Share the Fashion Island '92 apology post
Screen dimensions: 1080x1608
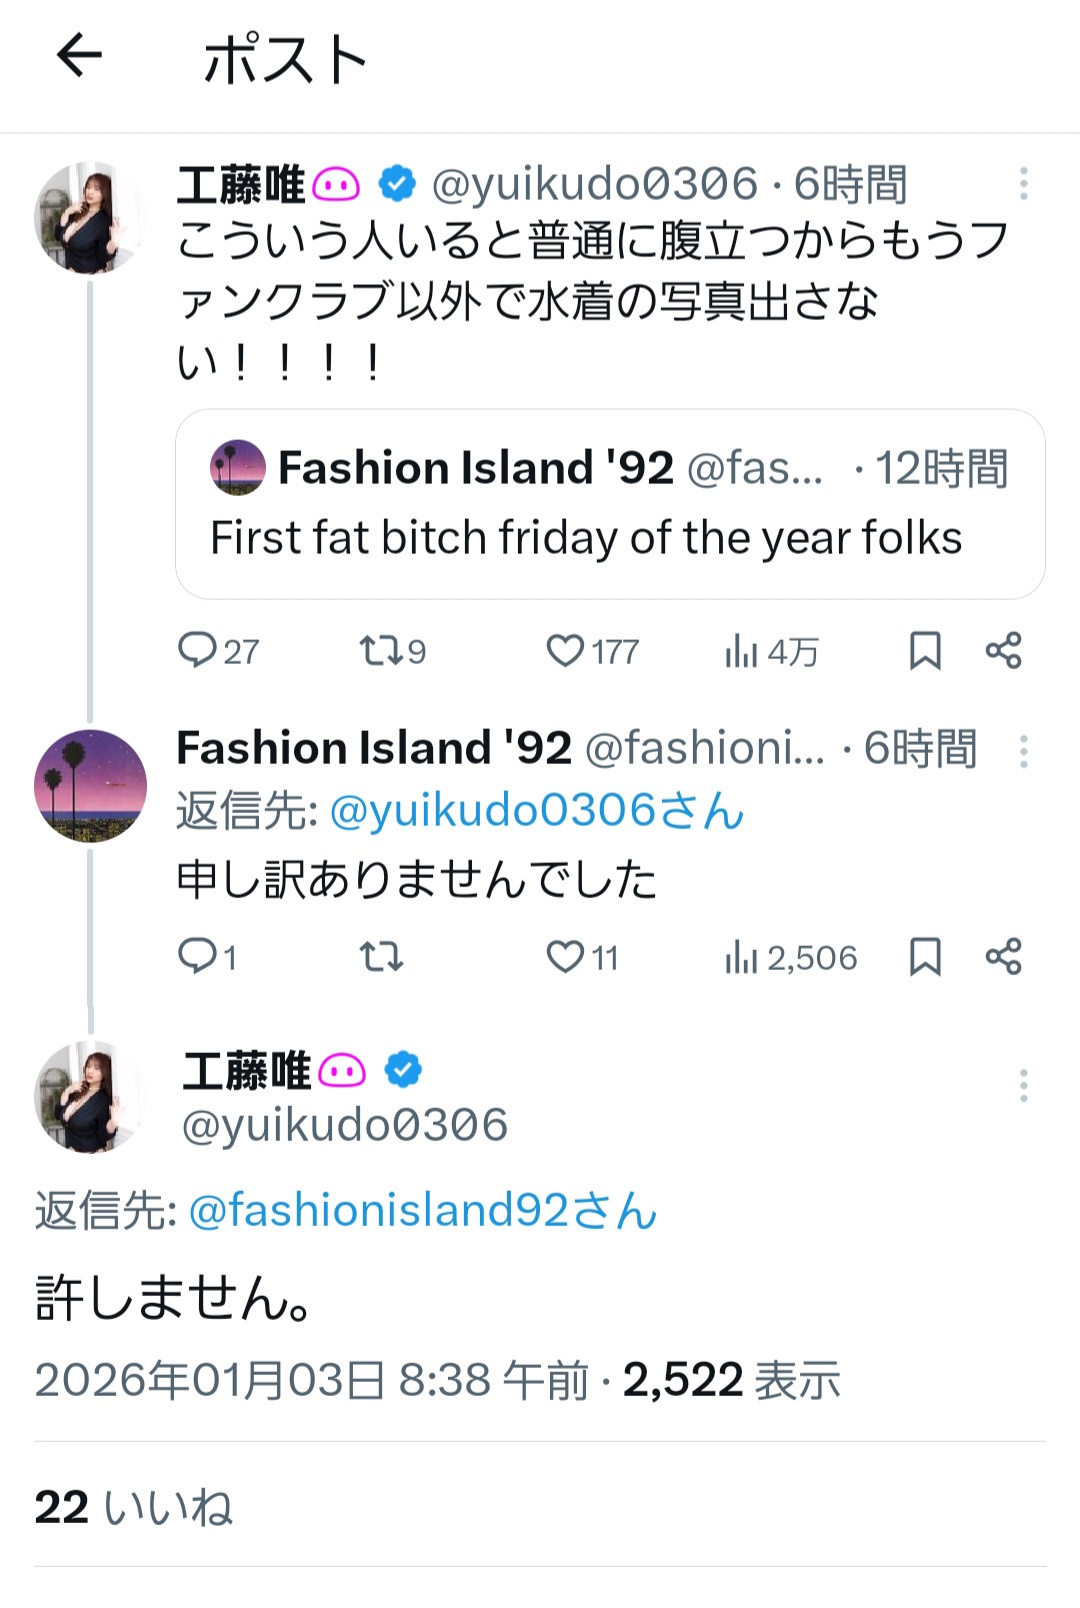1003,957
